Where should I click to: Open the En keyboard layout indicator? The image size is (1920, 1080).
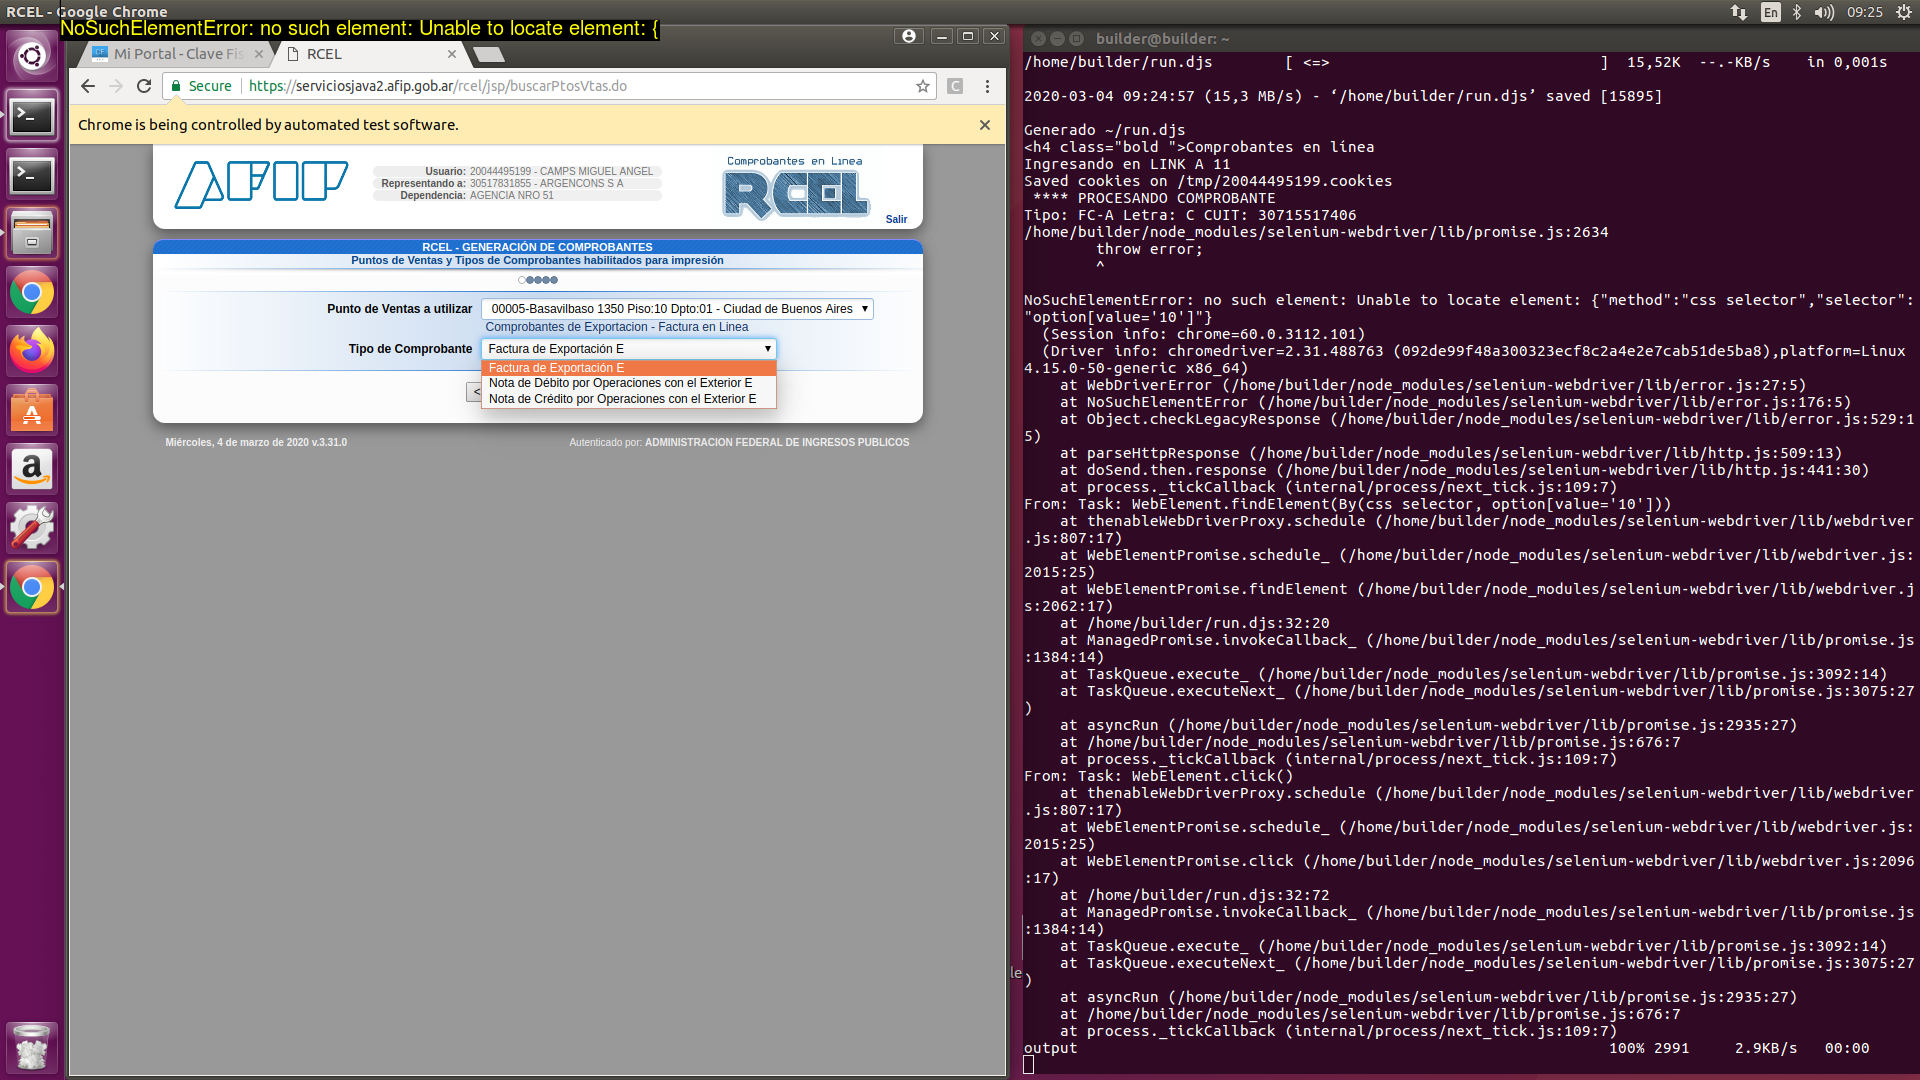1771,12
